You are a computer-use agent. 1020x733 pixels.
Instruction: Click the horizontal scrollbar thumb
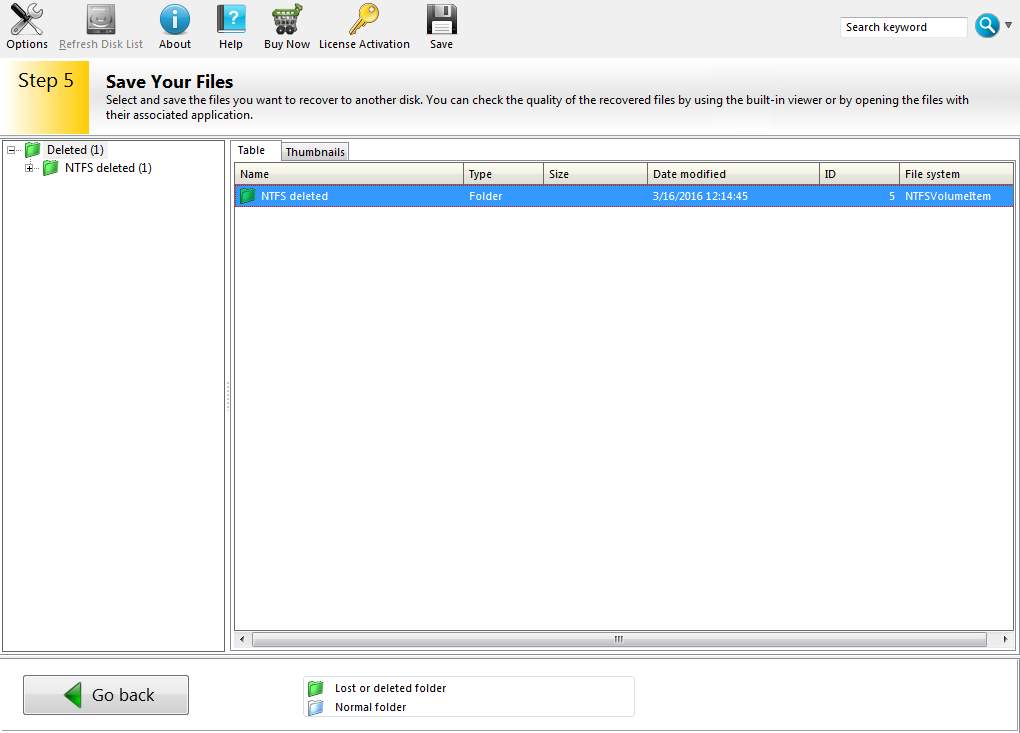pyautogui.click(x=619, y=639)
